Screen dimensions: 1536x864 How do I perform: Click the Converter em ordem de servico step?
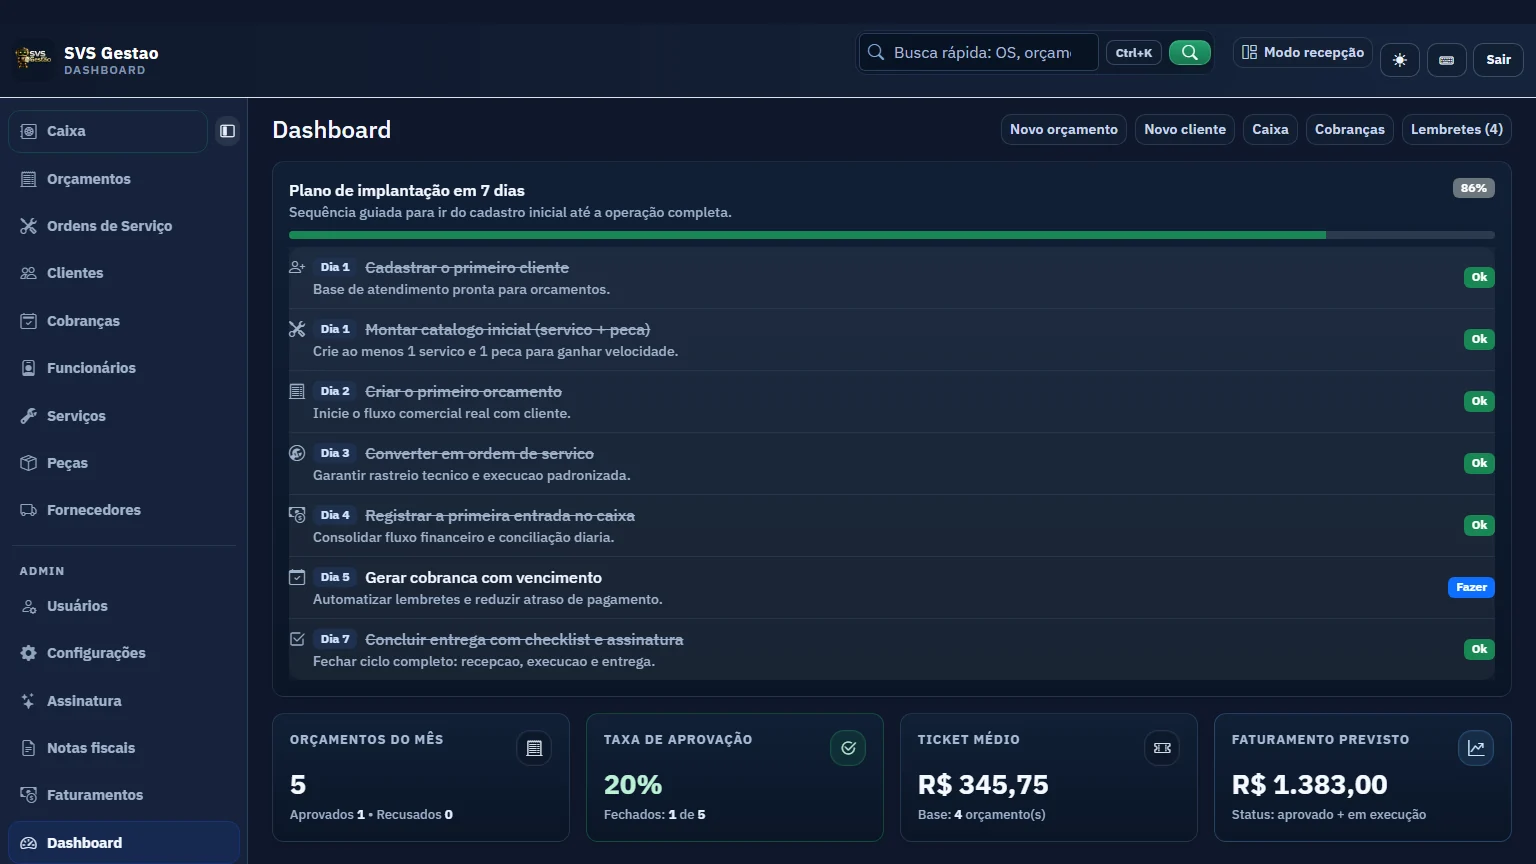tap(892, 464)
